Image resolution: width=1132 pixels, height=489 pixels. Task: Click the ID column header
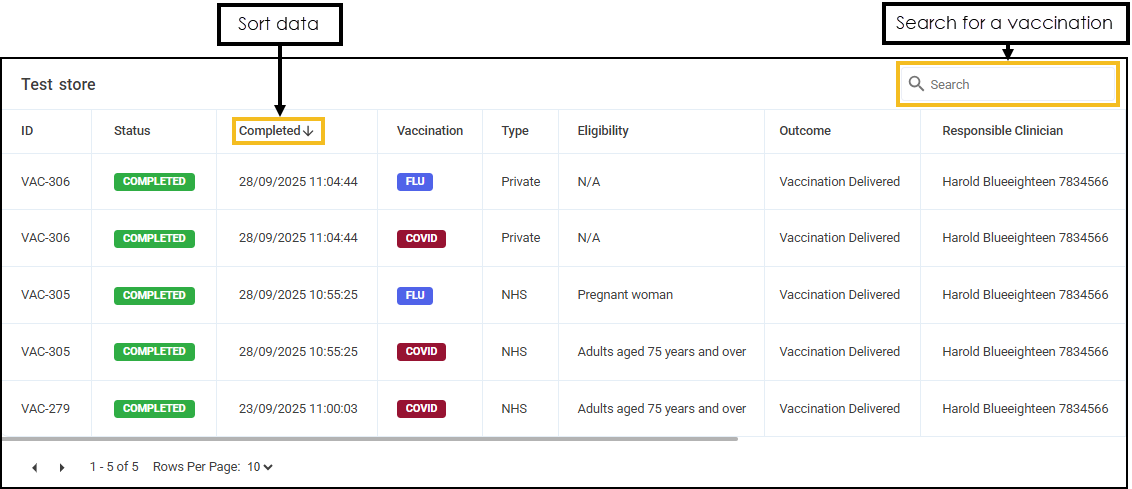[x=27, y=131]
